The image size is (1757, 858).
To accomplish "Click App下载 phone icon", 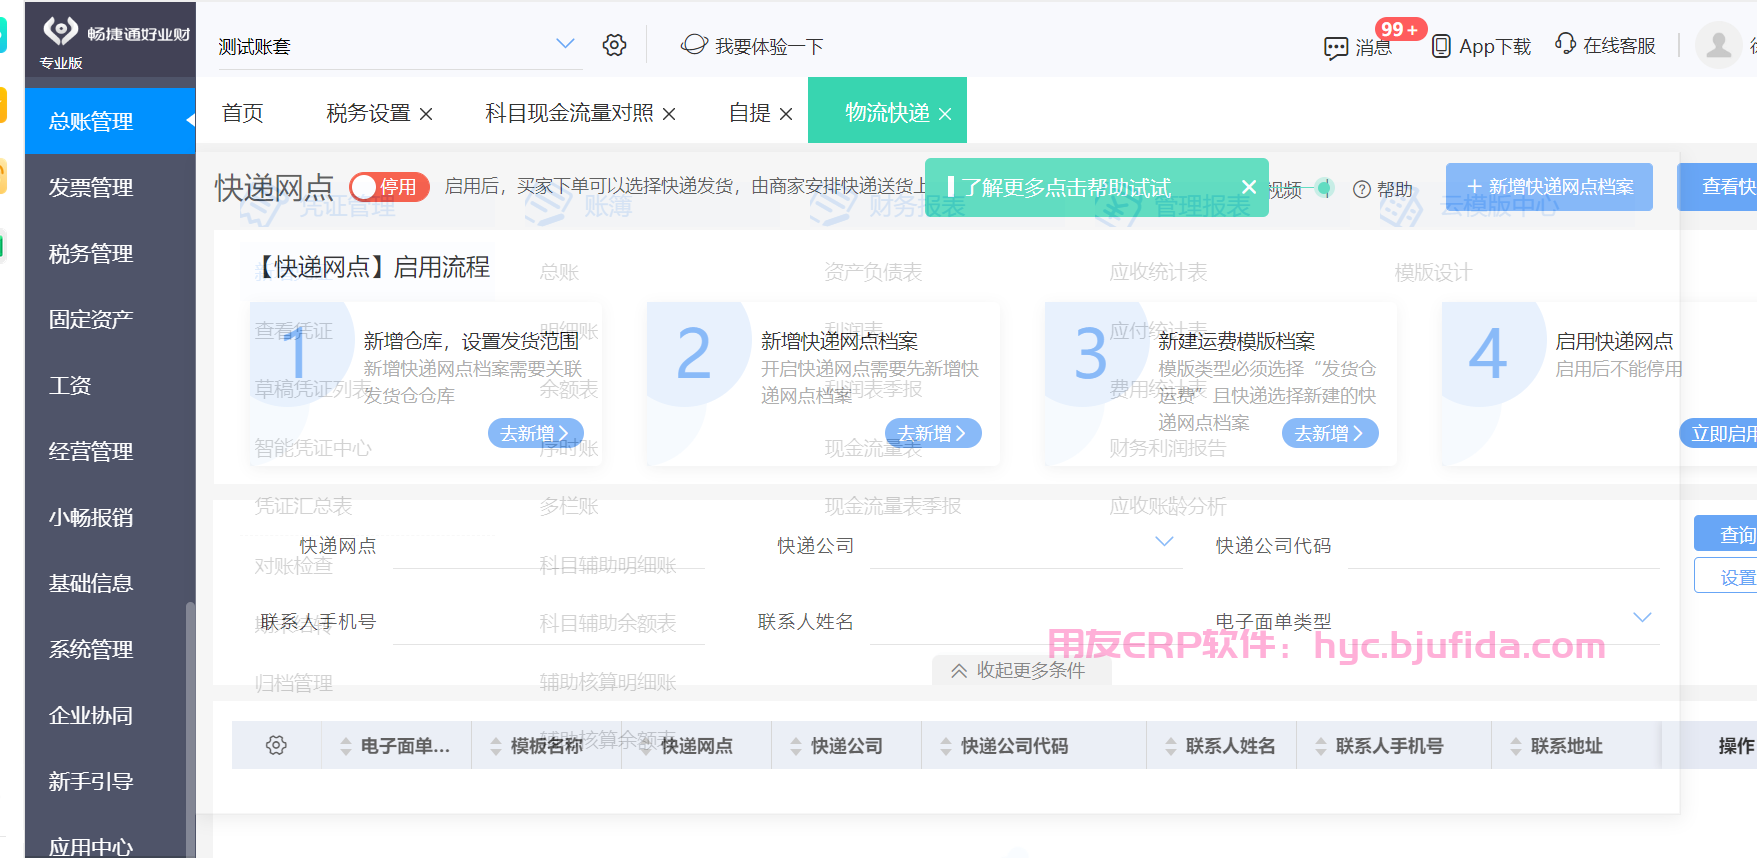I will coord(1441,46).
